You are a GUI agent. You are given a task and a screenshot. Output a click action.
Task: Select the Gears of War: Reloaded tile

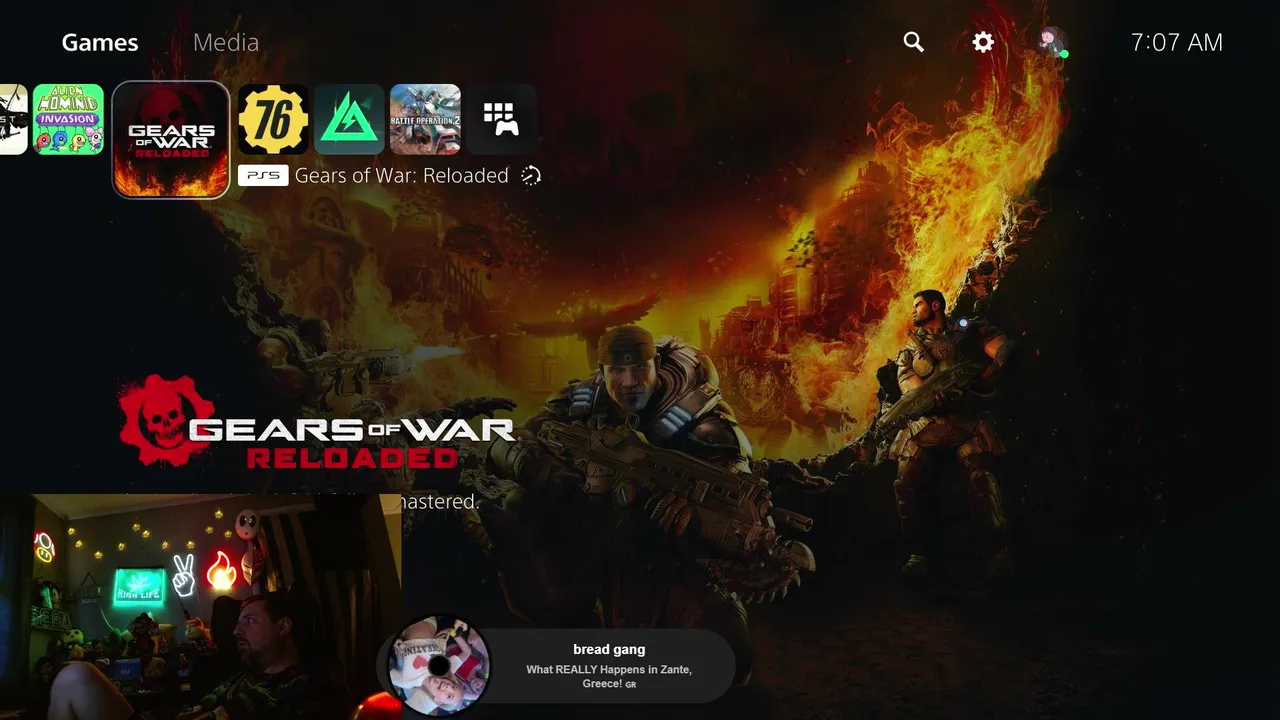171,140
